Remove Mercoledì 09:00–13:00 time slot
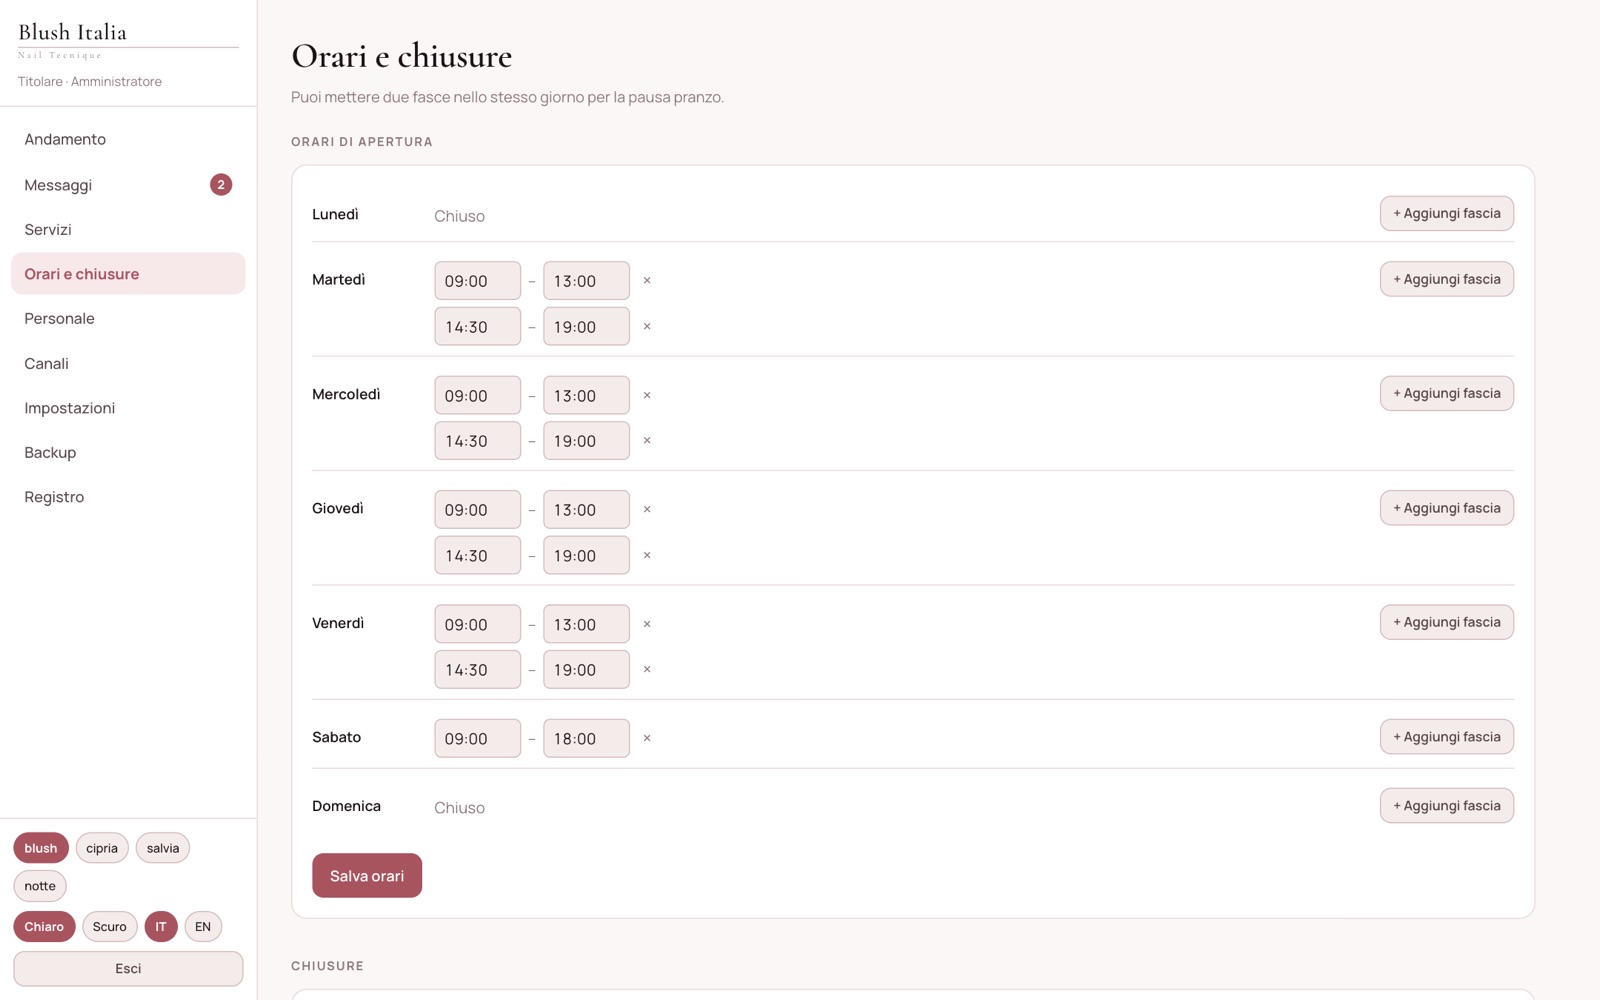The height and width of the screenshot is (1000, 1600). click(647, 396)
